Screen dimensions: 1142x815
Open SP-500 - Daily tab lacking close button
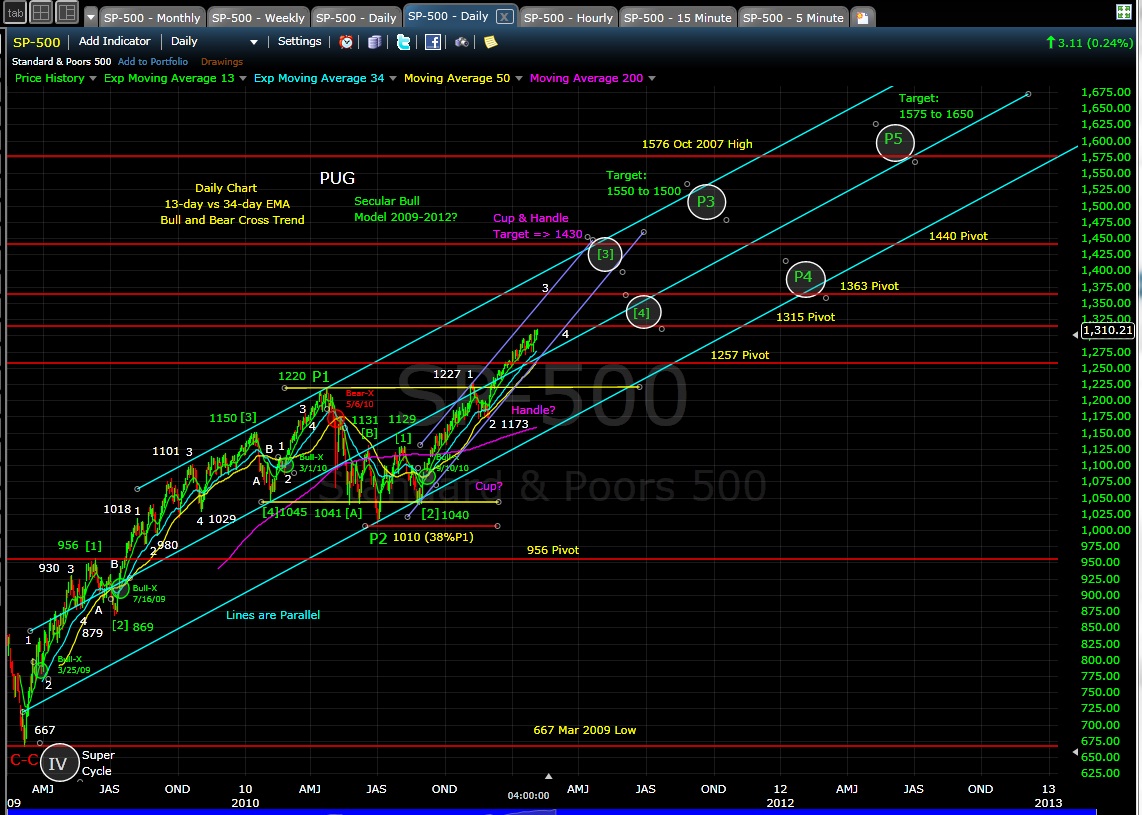(357, 17)
